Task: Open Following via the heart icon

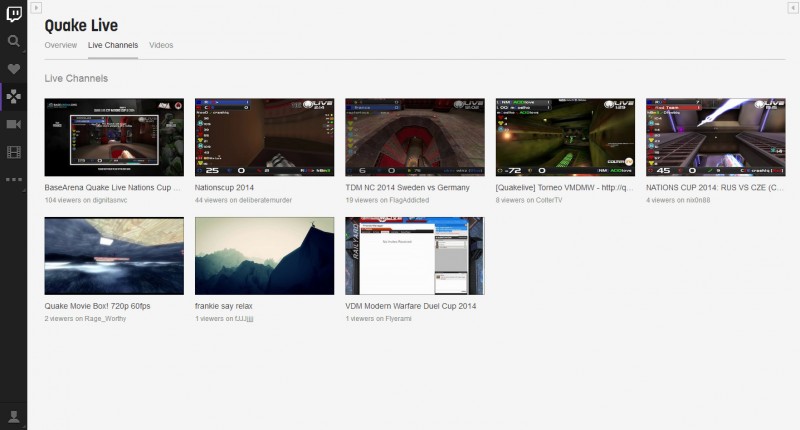Action: (x=14, y=69)
